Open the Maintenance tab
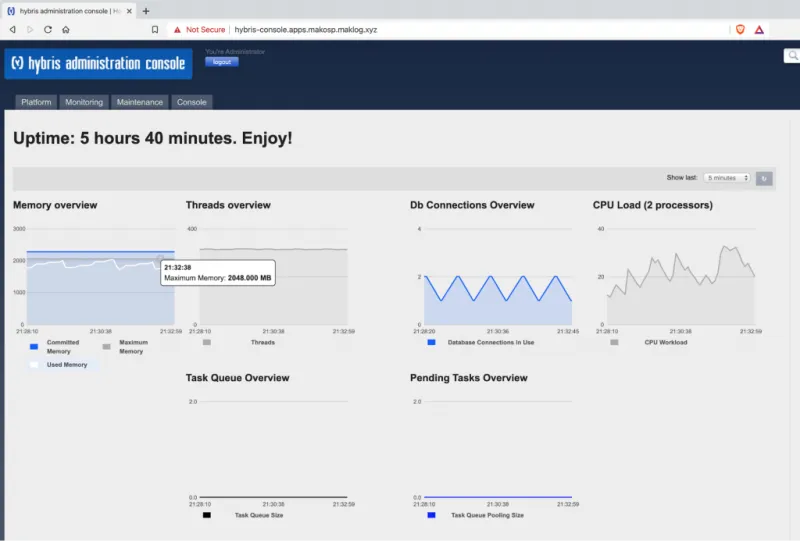This screenshot has height=541, width=800. pyautogui.click(x=139, y=102)
